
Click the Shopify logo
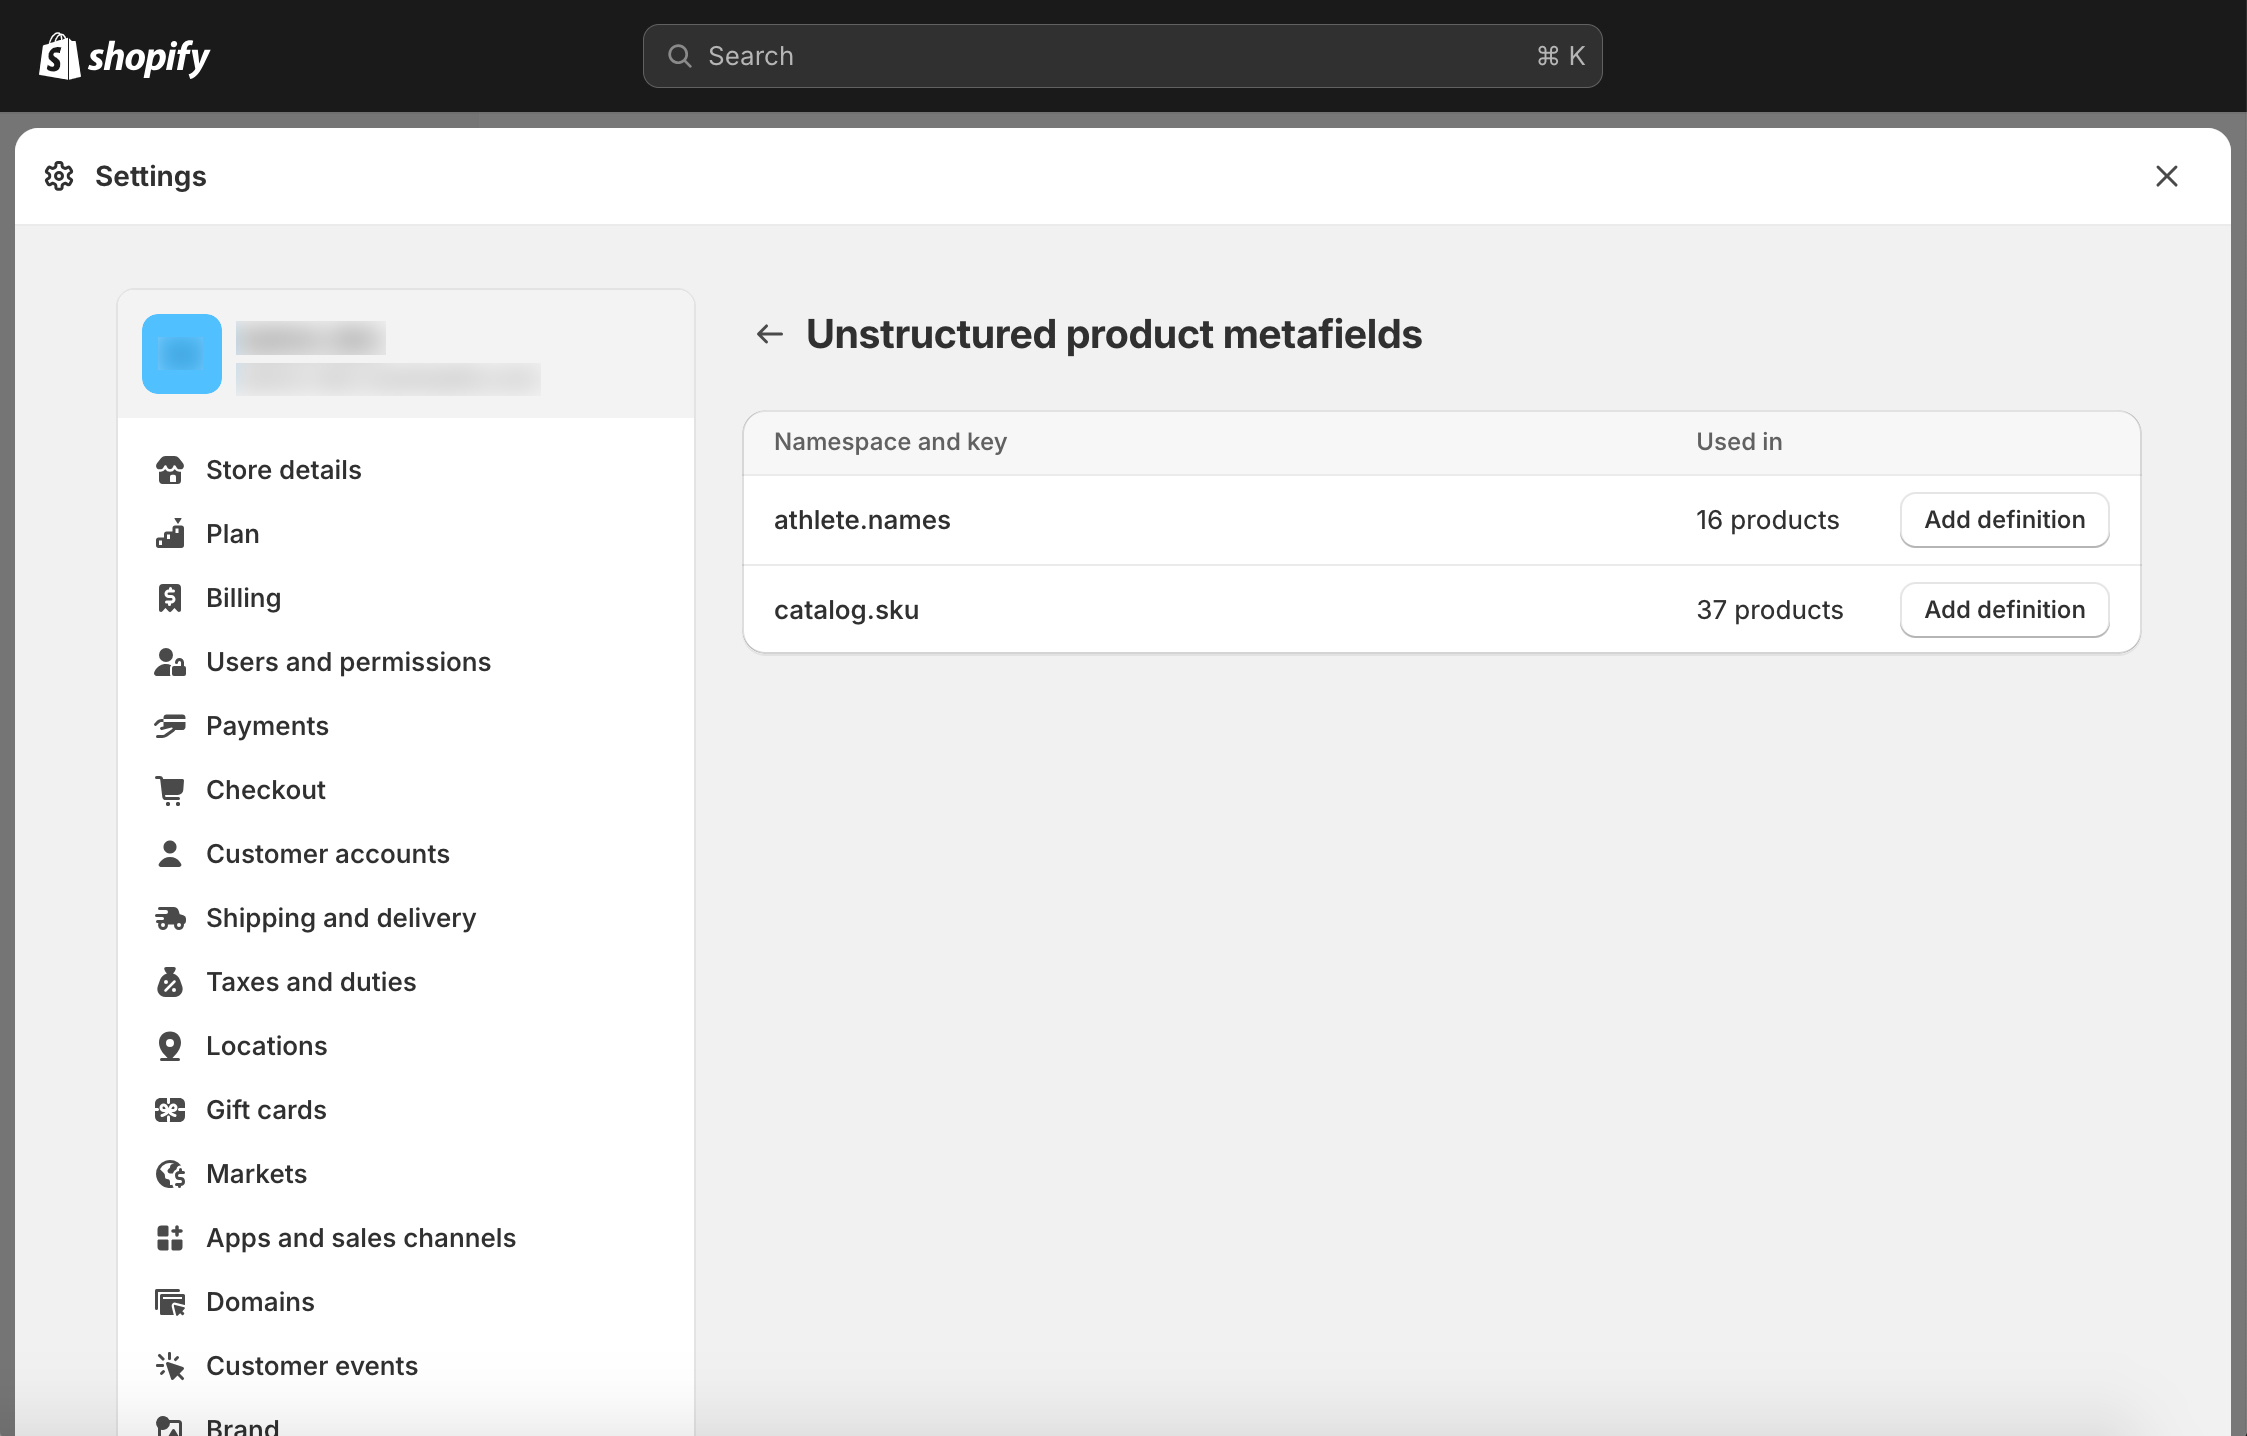tap(124, 56)
